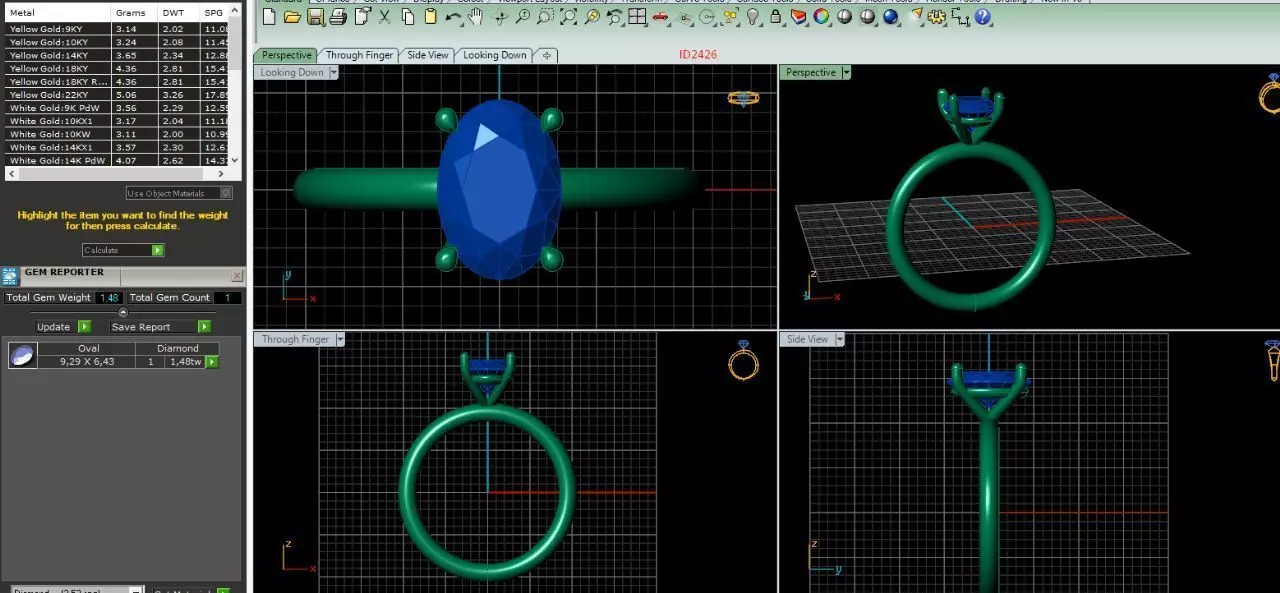
Task: Click the Total Gem Count value field
Action: [227, 297]
